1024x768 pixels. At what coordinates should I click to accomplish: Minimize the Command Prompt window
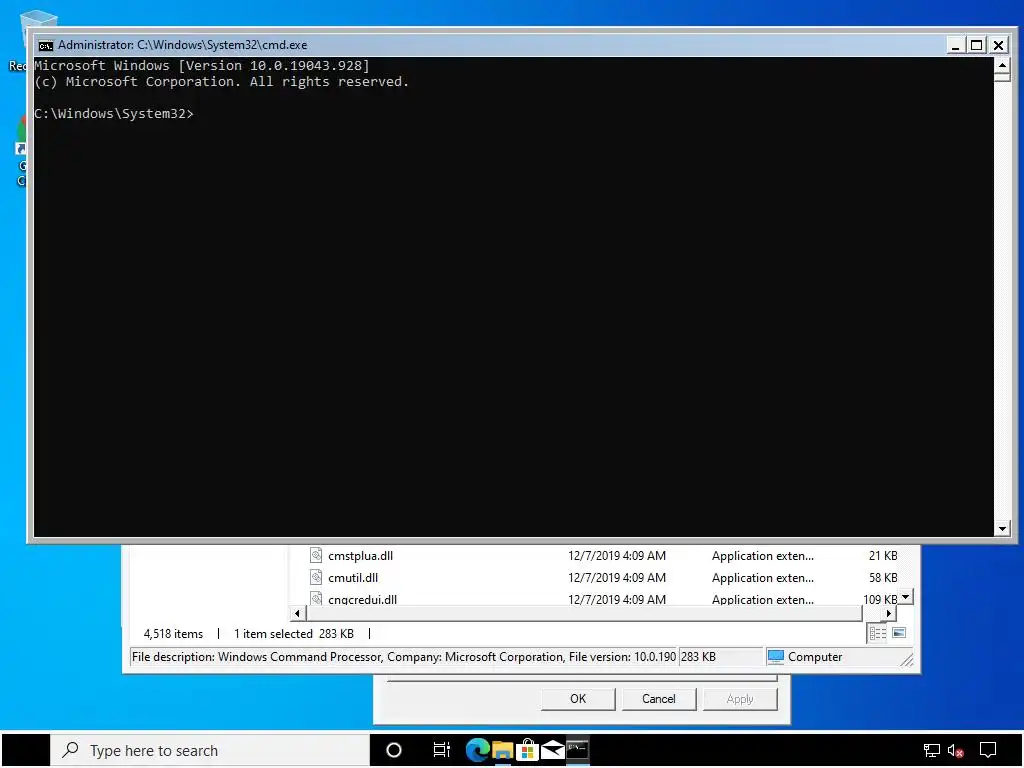point(955,45)
